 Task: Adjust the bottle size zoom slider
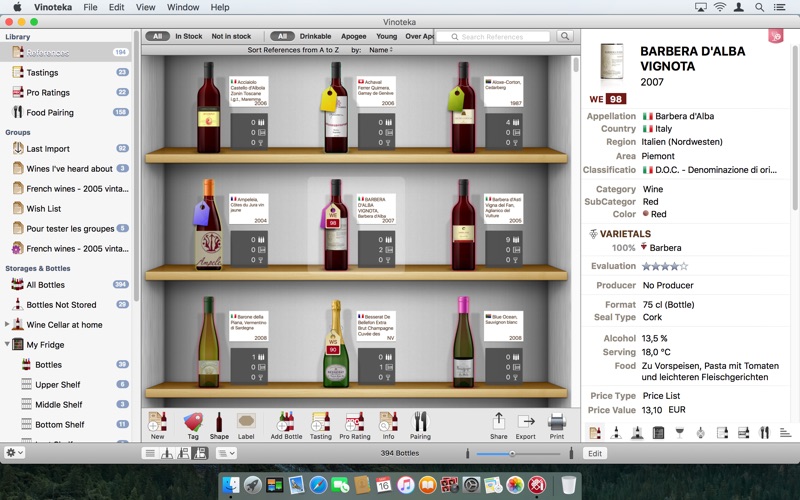513,453
